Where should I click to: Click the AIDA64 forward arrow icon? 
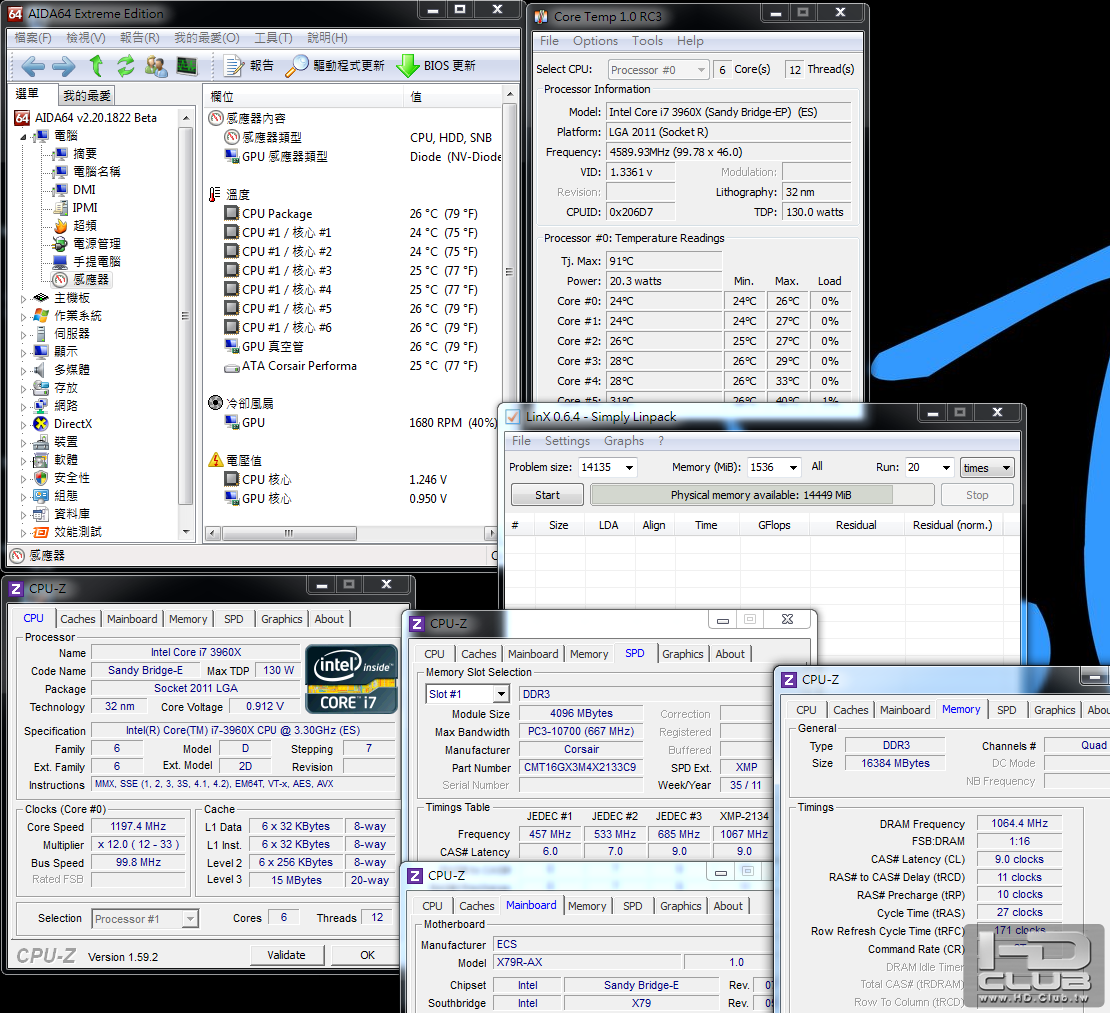coord(64,67)
